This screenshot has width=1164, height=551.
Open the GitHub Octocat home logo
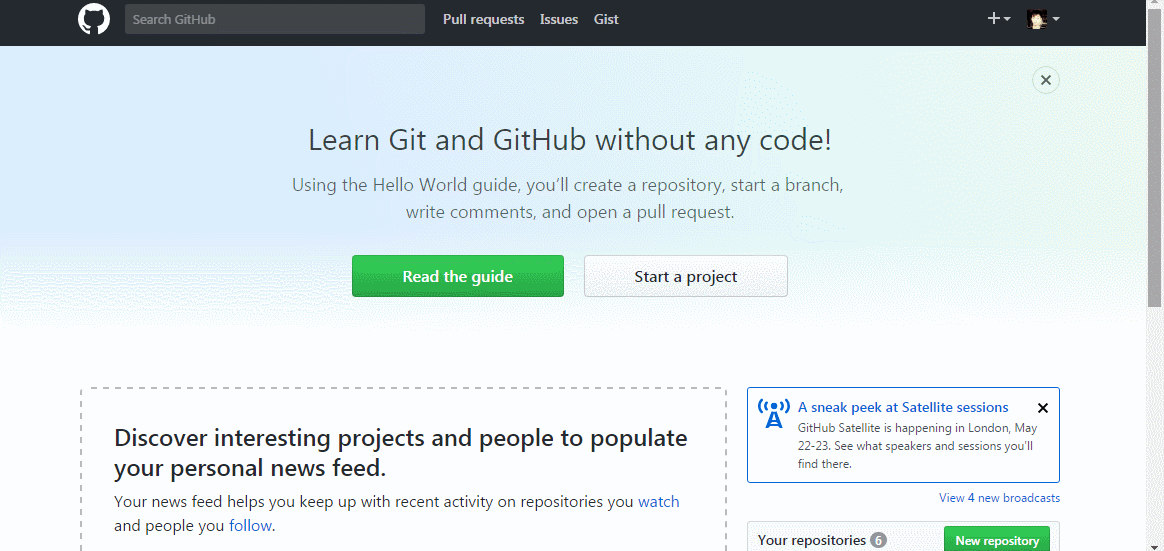point(94,19)
